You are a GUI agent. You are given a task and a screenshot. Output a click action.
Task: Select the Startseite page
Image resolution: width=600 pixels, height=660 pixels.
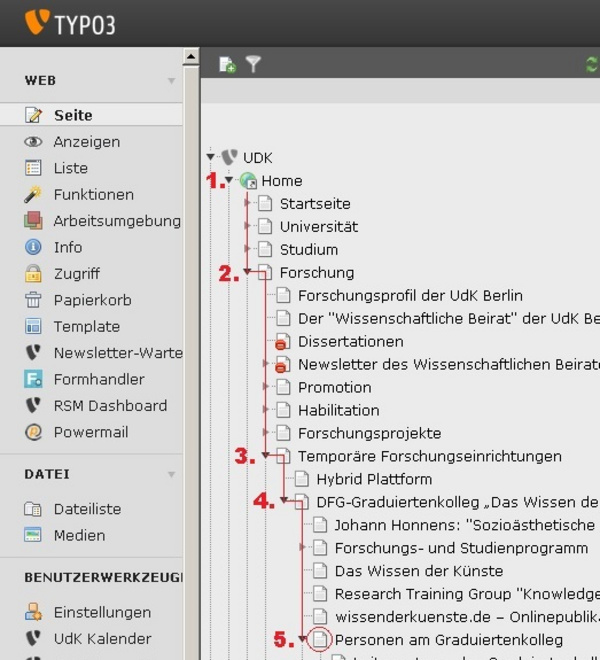pyautogui.click(x=315, y=204)
